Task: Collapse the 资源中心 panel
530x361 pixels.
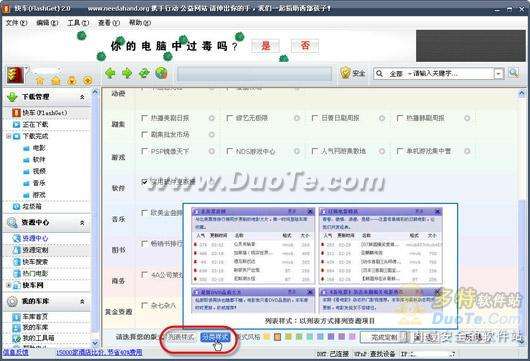Action: tap(82, 223)
